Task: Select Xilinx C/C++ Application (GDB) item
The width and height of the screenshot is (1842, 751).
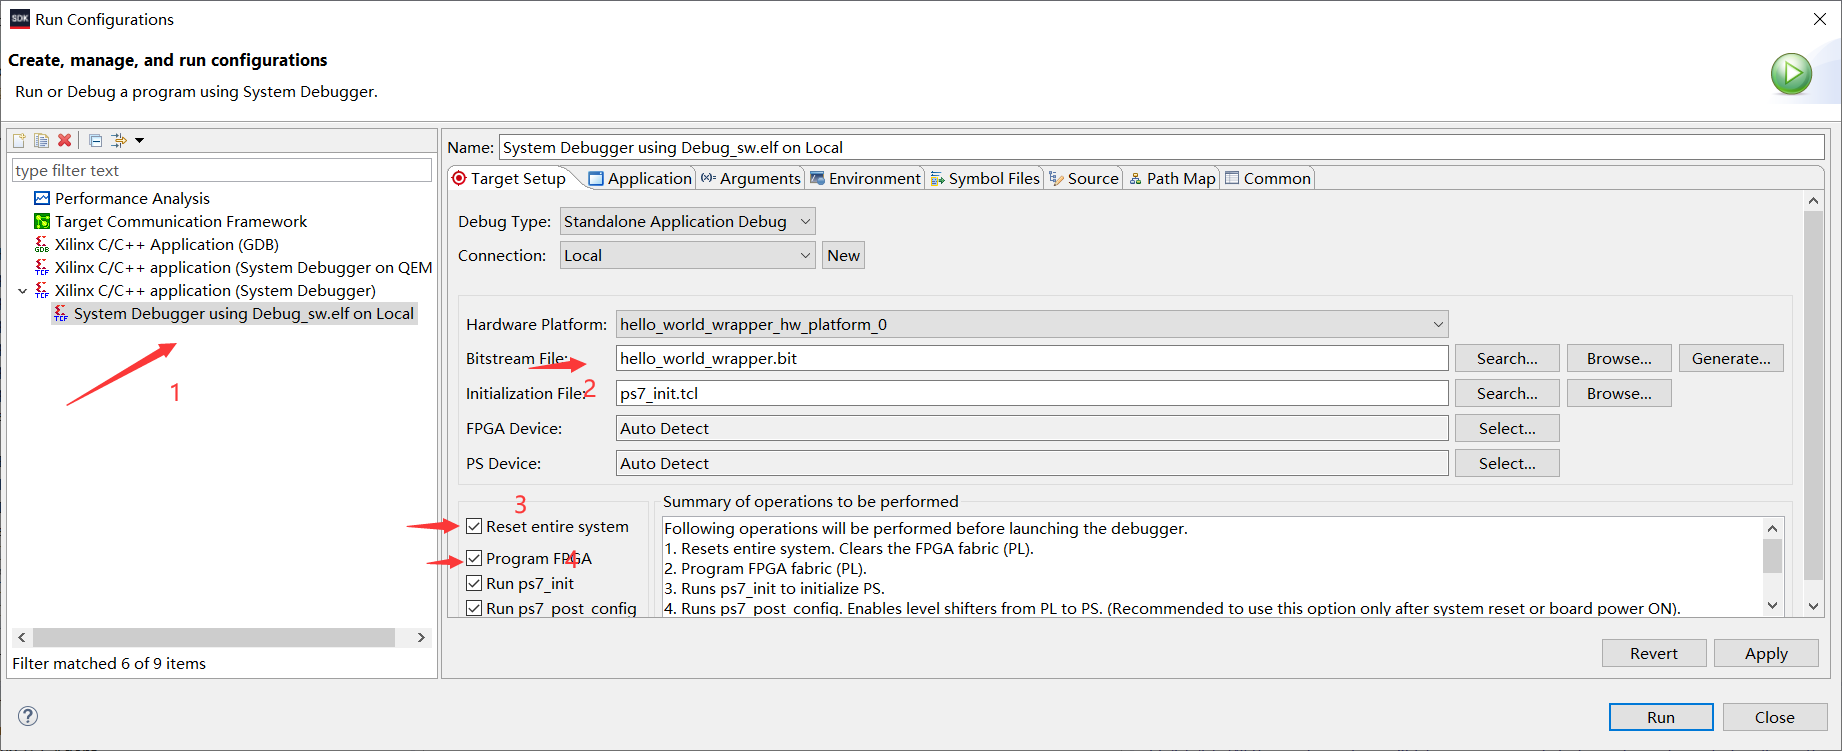Action: pos(167,244)
